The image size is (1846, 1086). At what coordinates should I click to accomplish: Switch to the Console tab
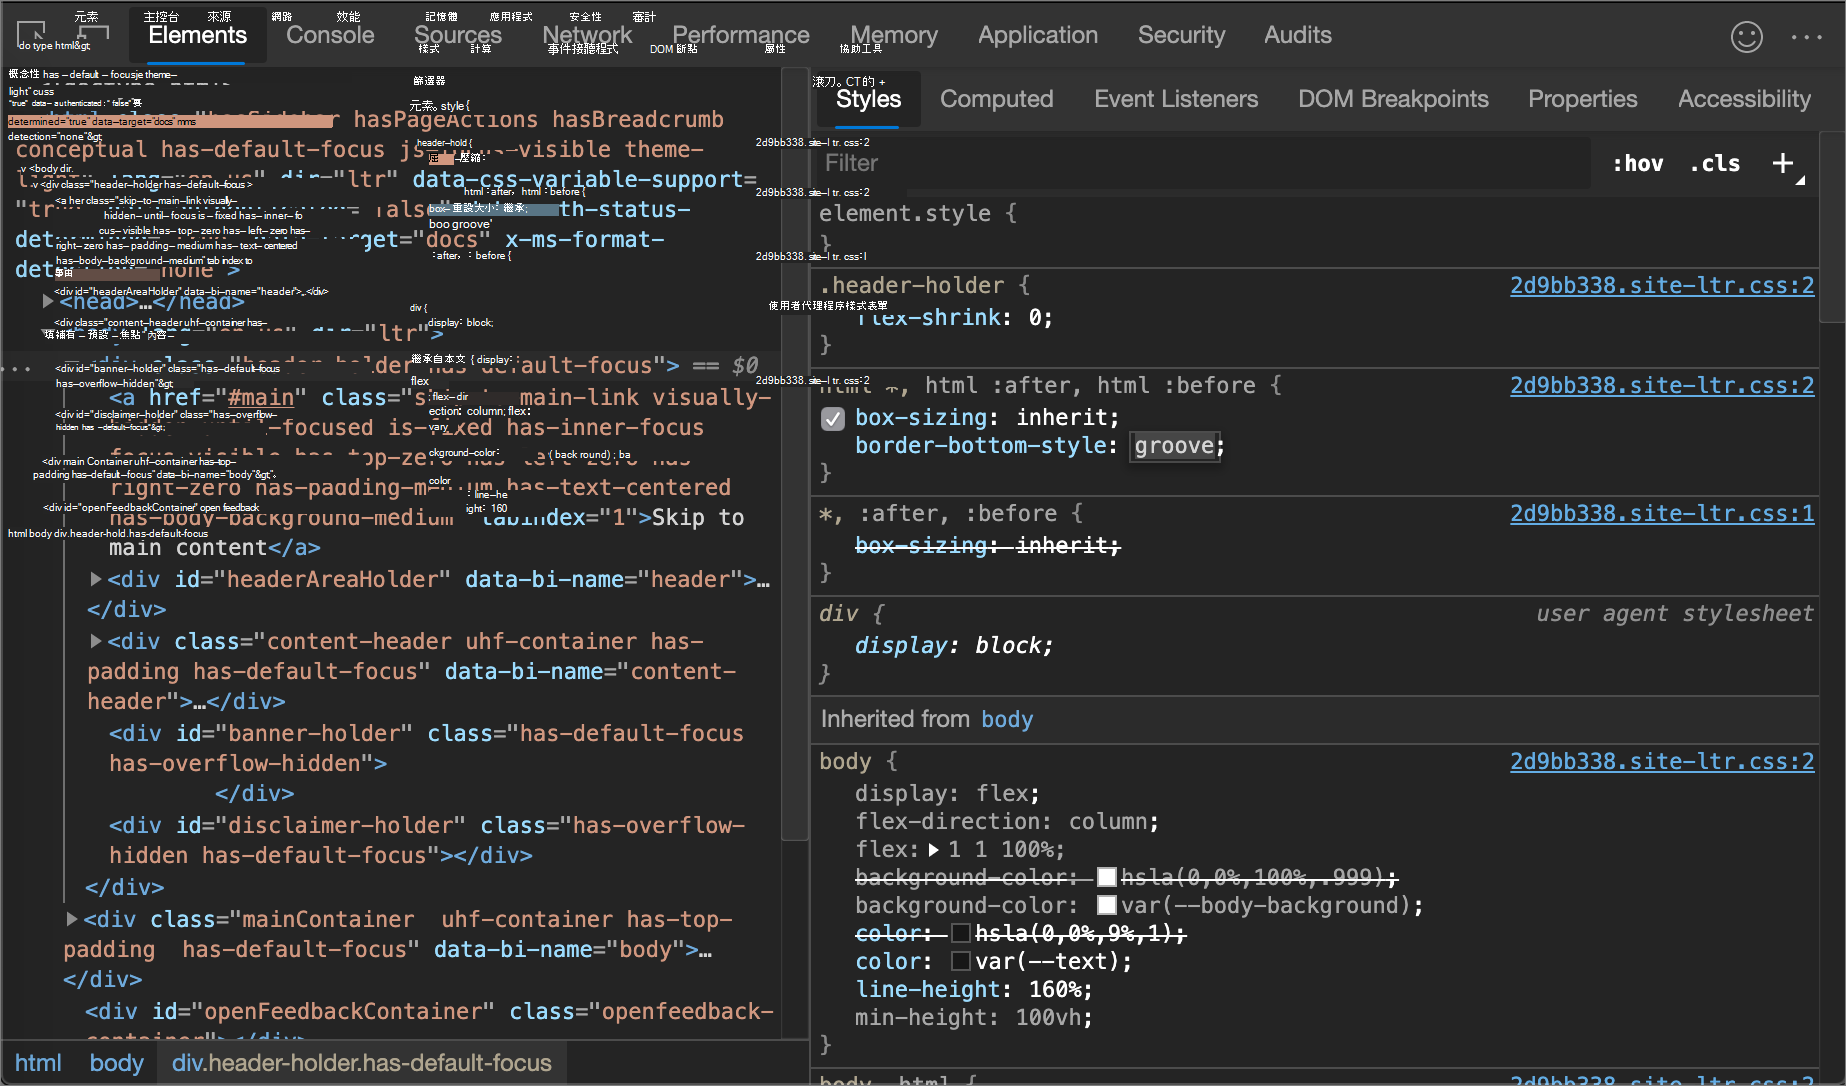coord(330,35)
